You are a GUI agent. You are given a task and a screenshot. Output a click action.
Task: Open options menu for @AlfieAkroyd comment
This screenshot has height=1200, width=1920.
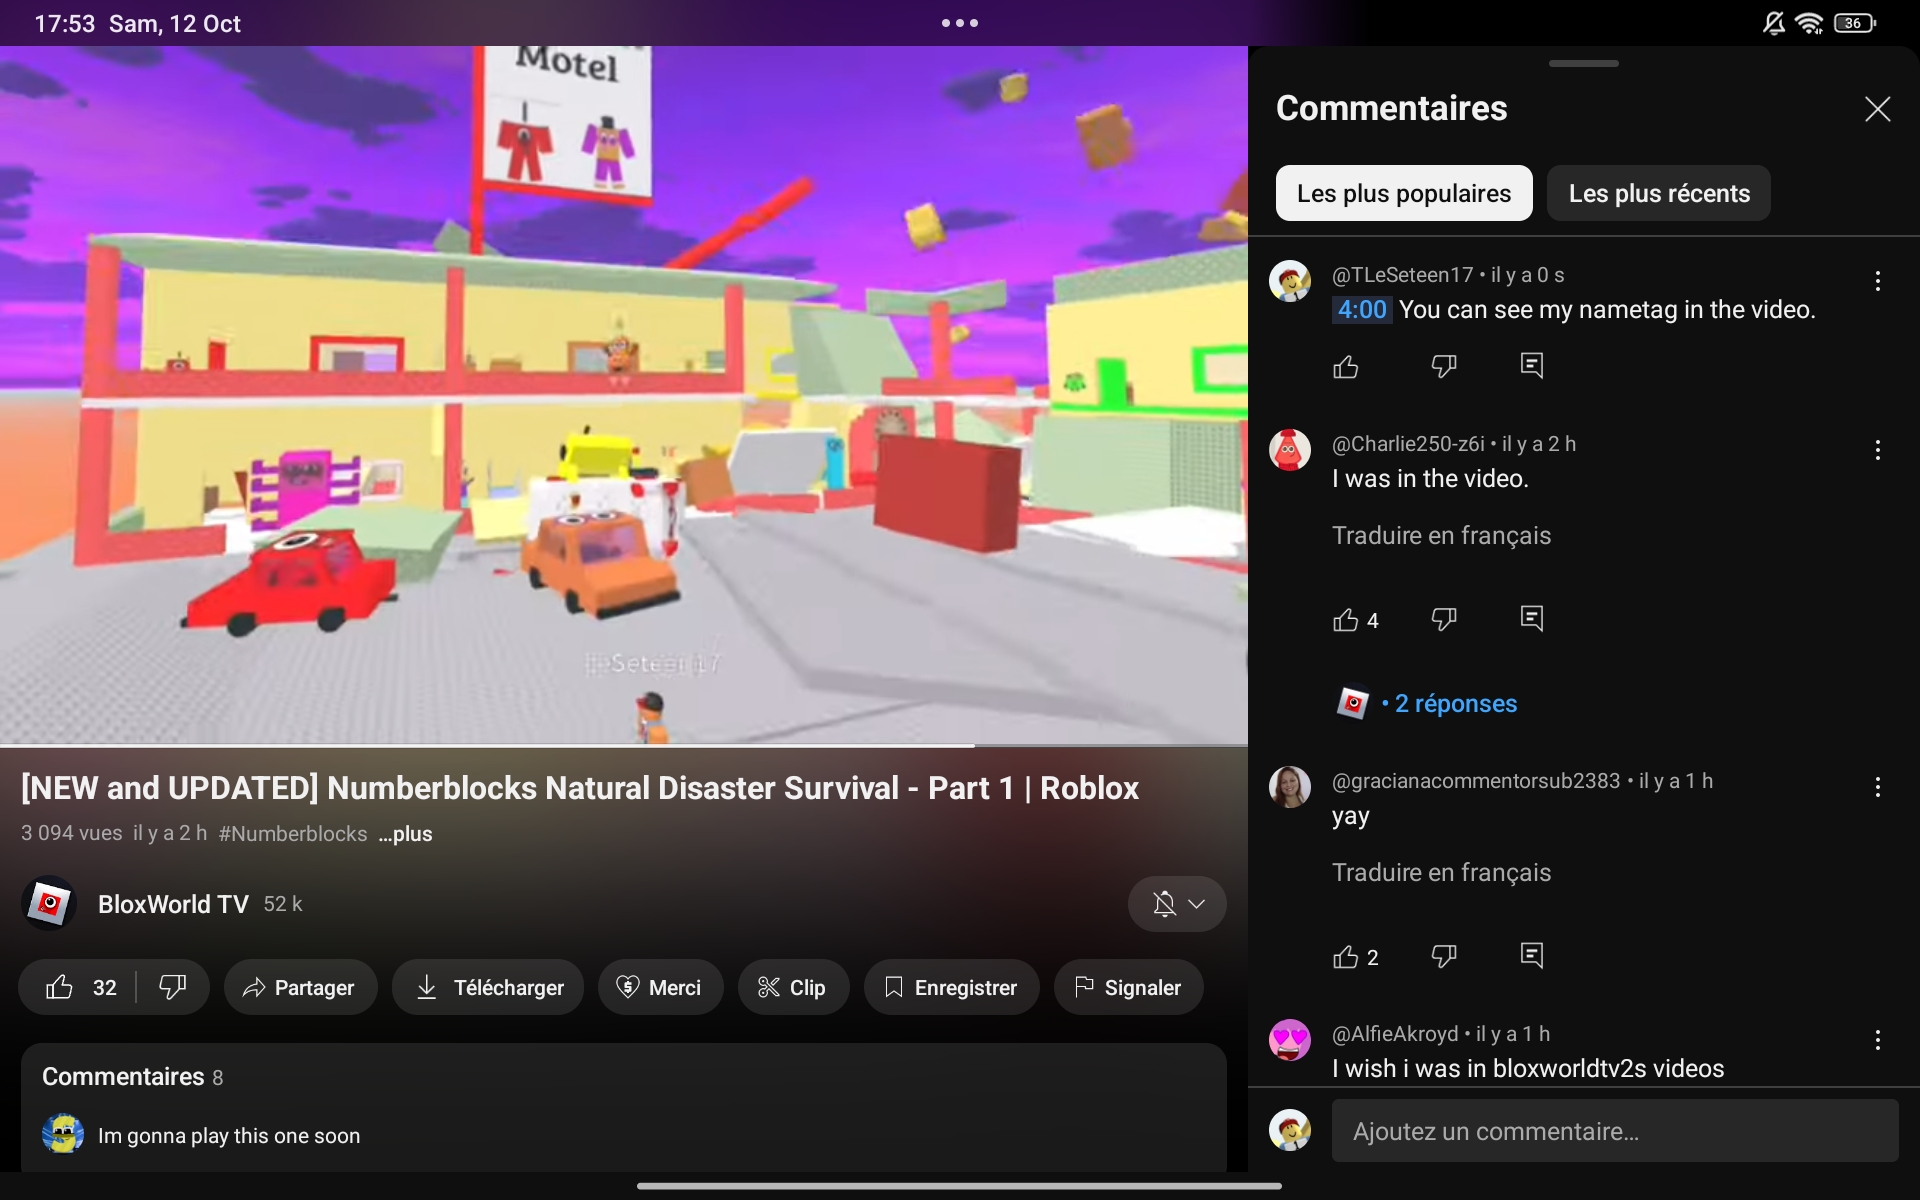coord(1877,1040)
